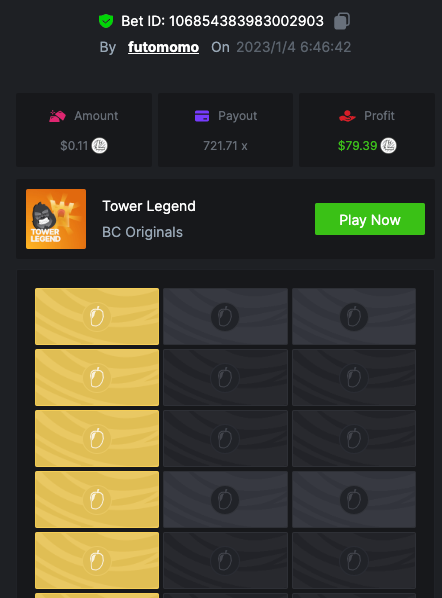Click the green verified shield icon

pos(106,21)
